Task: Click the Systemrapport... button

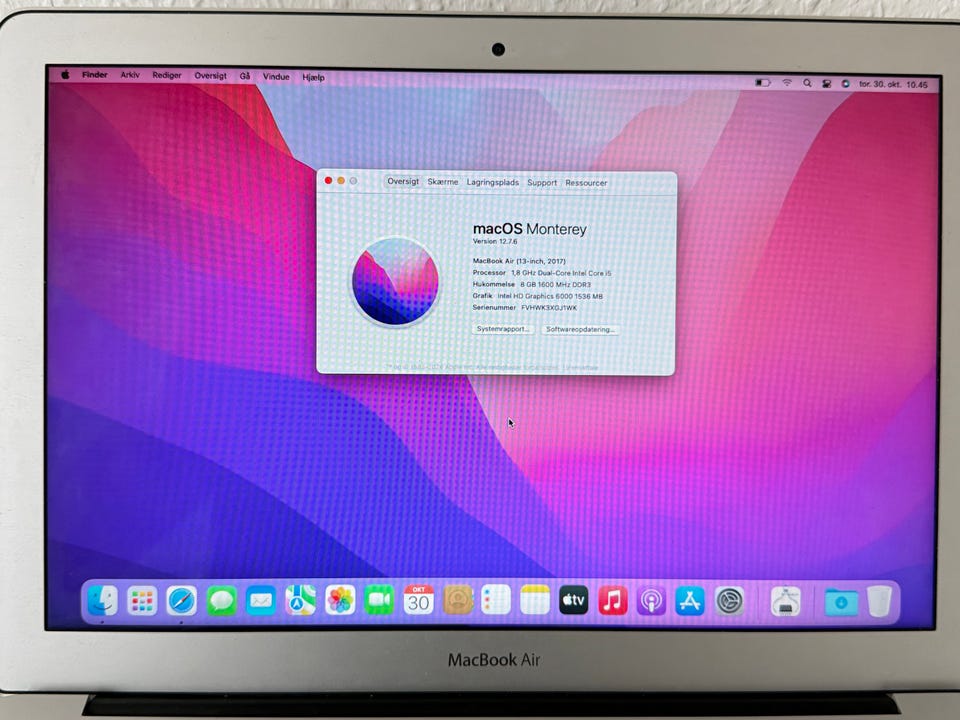Action: pos(503,329)
